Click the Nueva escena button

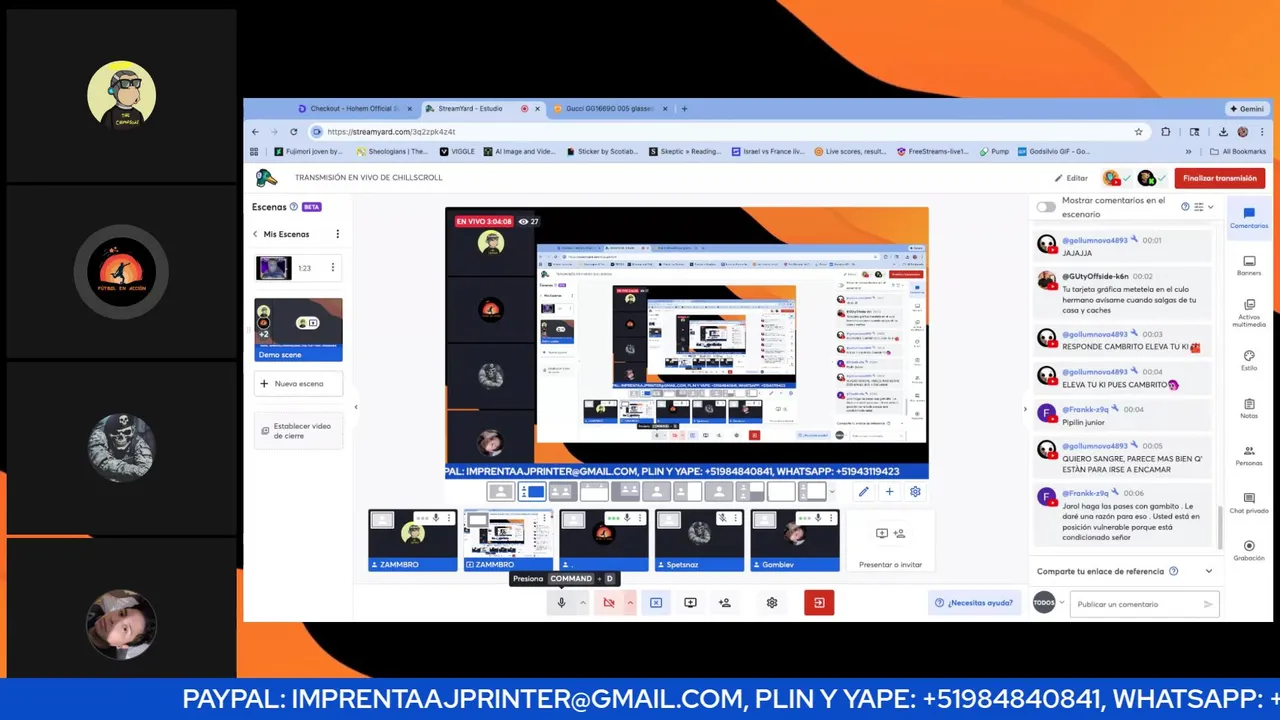click(x=298, y=383)
